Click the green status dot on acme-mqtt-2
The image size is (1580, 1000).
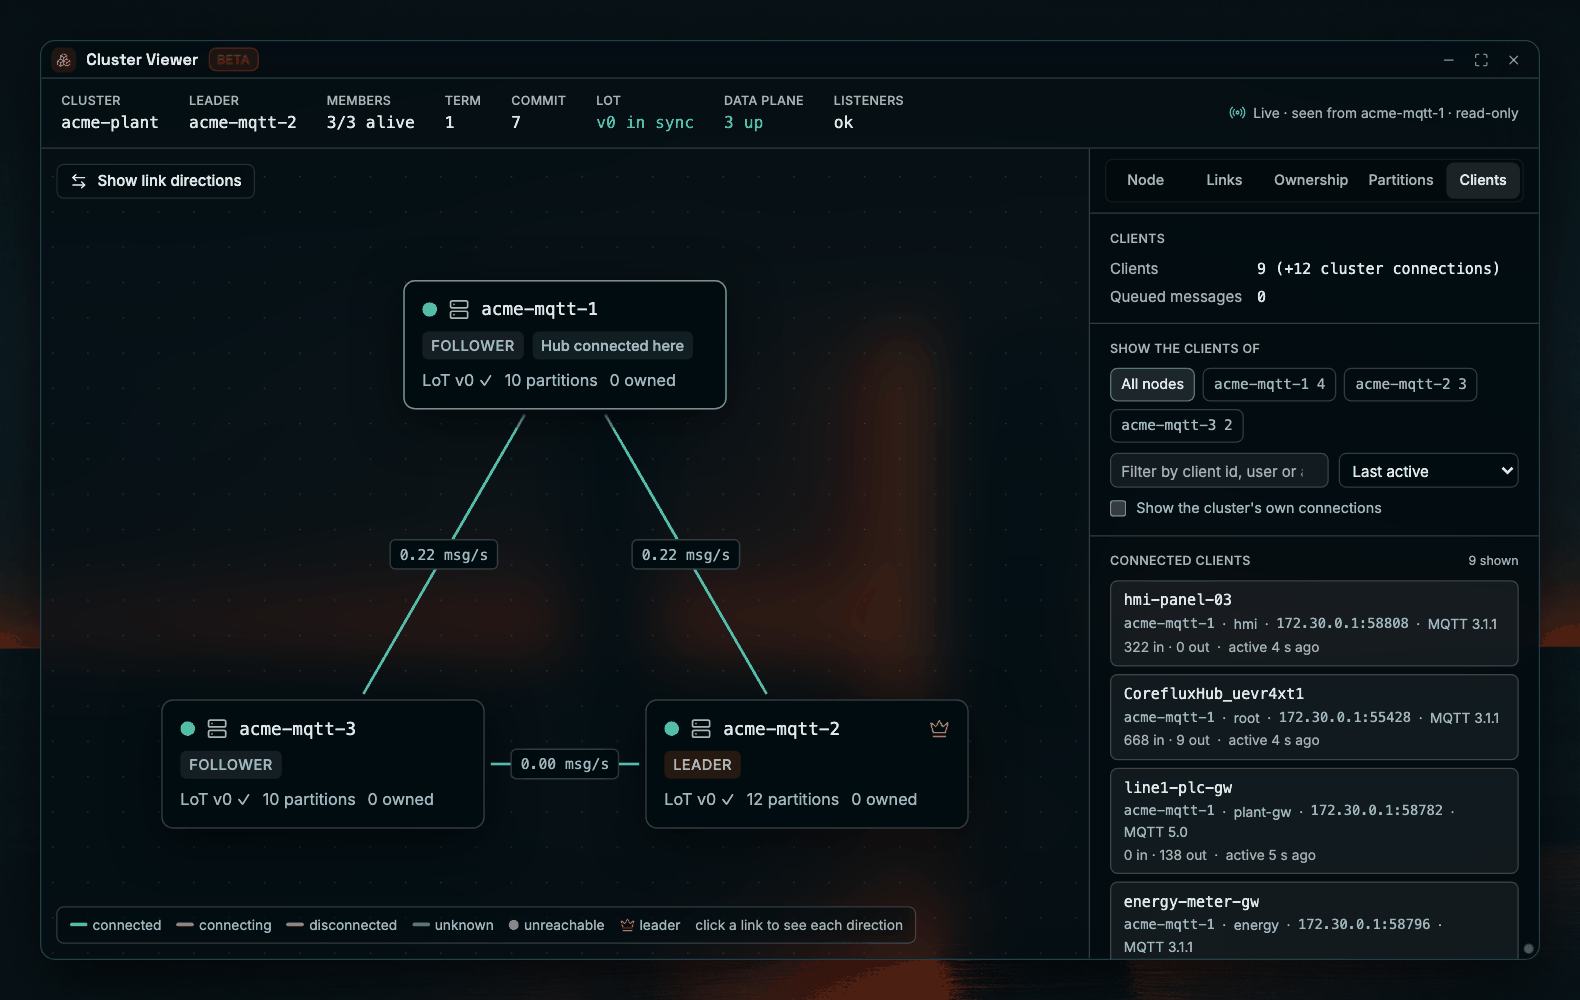[672, 729]
